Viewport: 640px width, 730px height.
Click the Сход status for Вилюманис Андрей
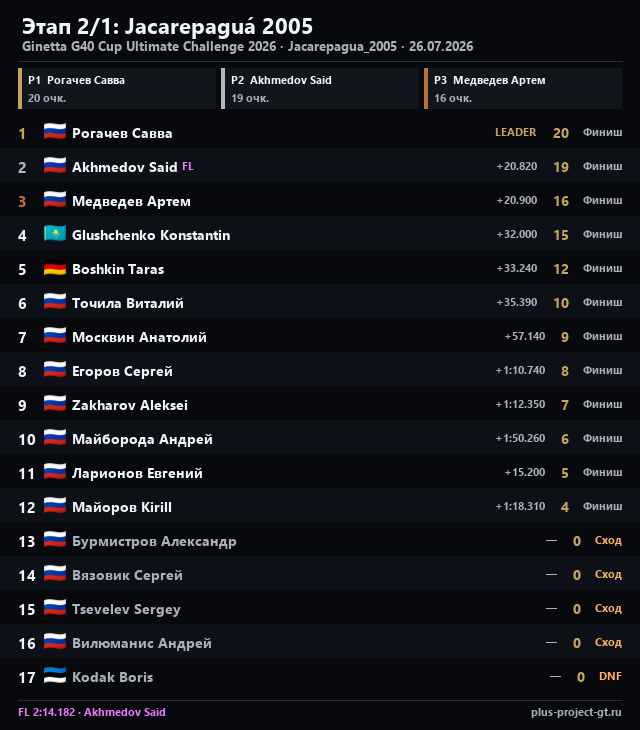pyautogui.click(x=608, y=642)
